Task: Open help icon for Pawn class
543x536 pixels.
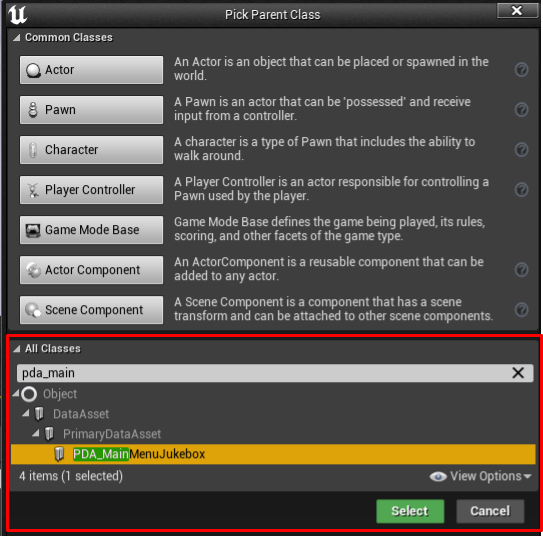Action: pyautogui.click(x=521, y=110)
